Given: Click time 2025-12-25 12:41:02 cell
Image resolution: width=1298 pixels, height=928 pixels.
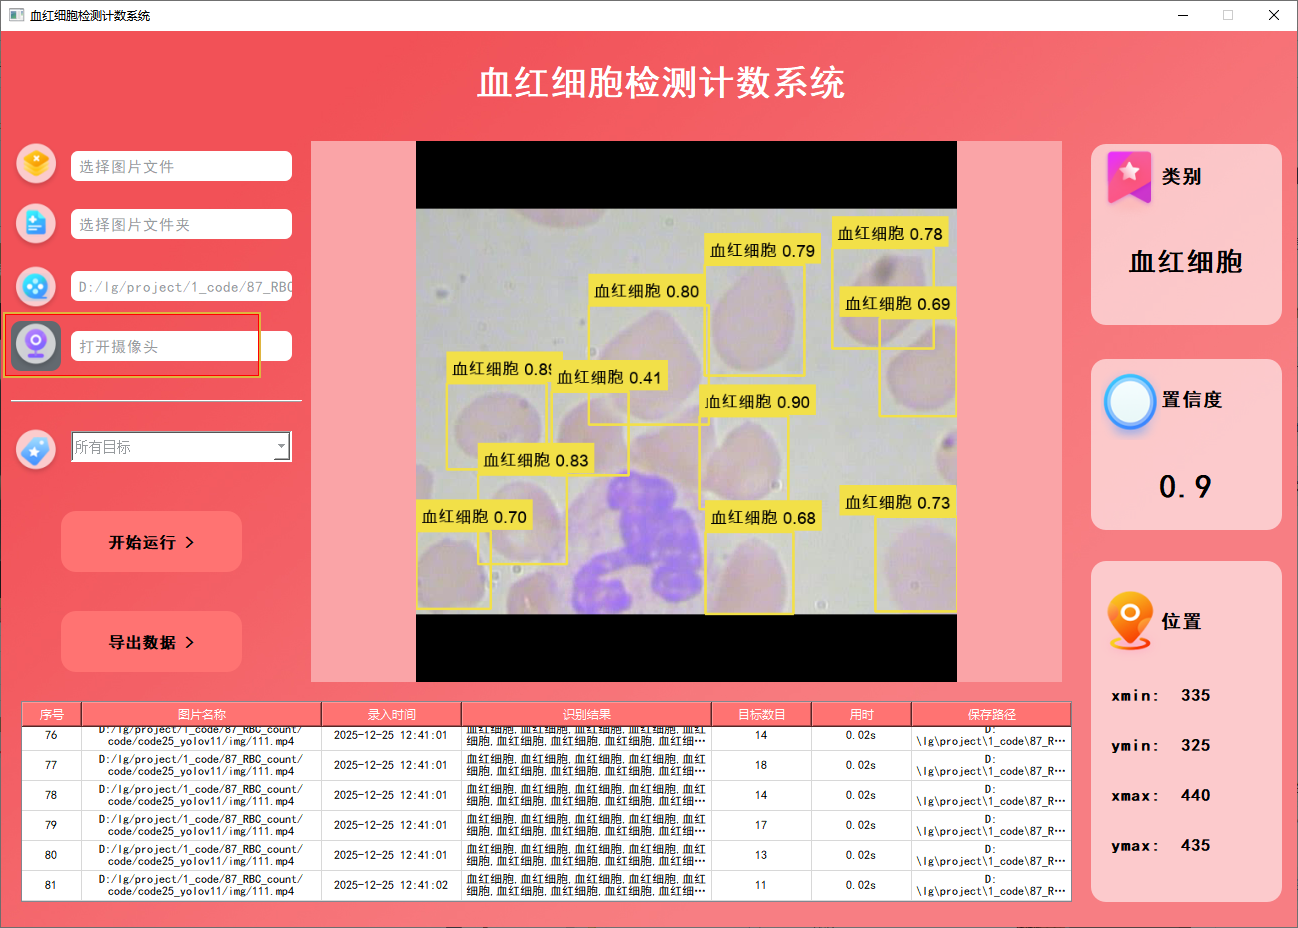Looking at the screenshot, I should (x=391, y=885).
